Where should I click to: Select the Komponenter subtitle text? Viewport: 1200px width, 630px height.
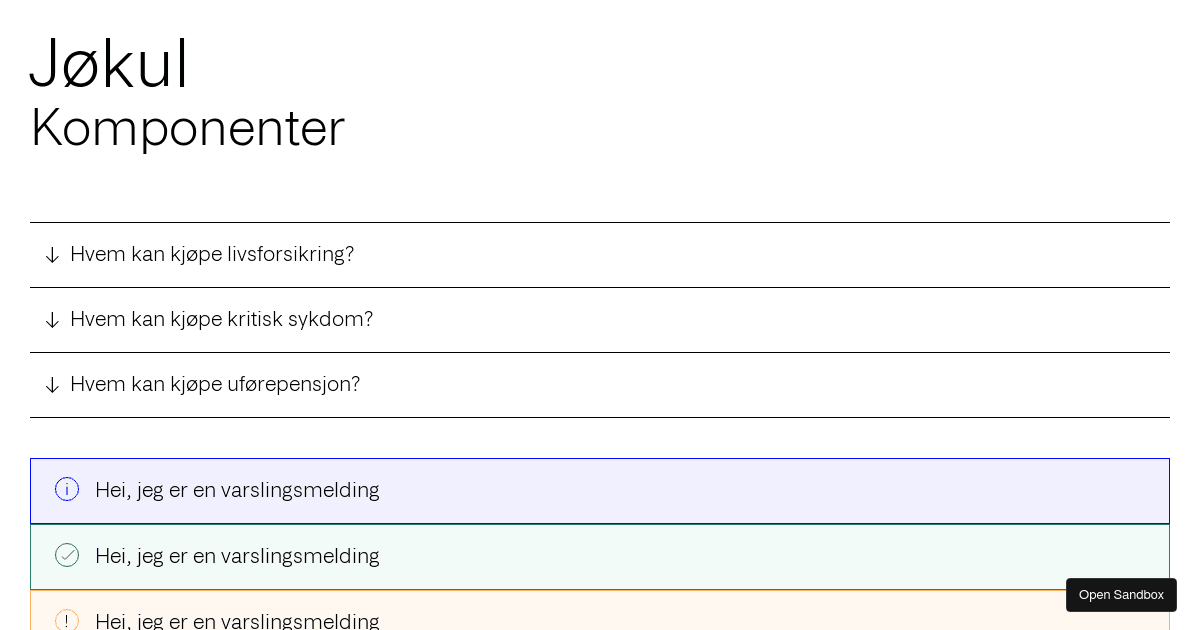187,128
